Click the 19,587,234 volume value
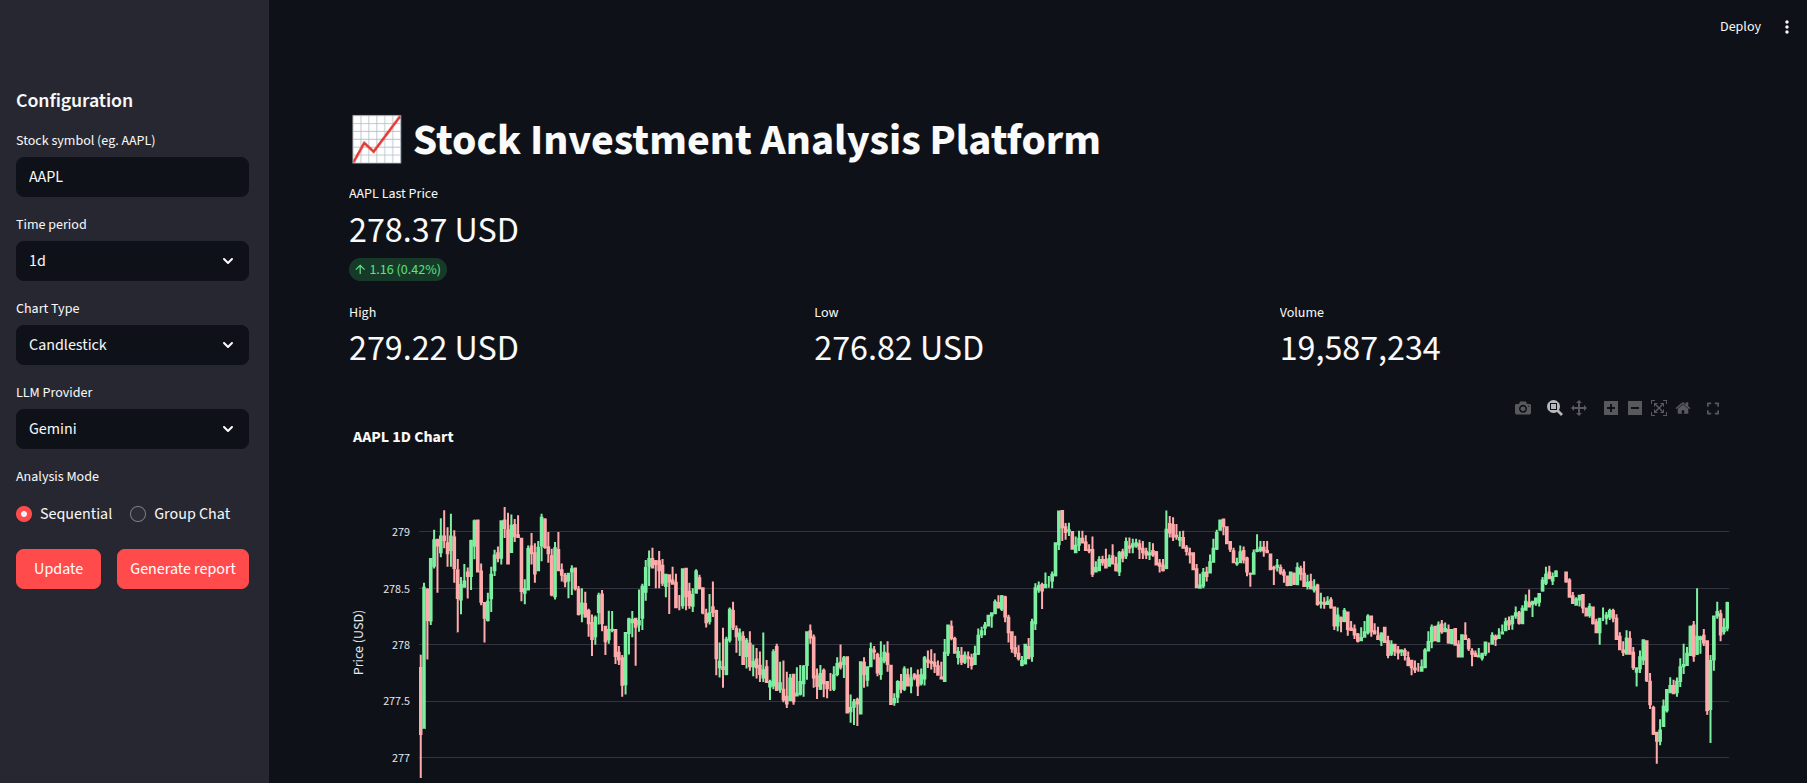This screenshot has height=783, width=1807. coord(1360,349)
